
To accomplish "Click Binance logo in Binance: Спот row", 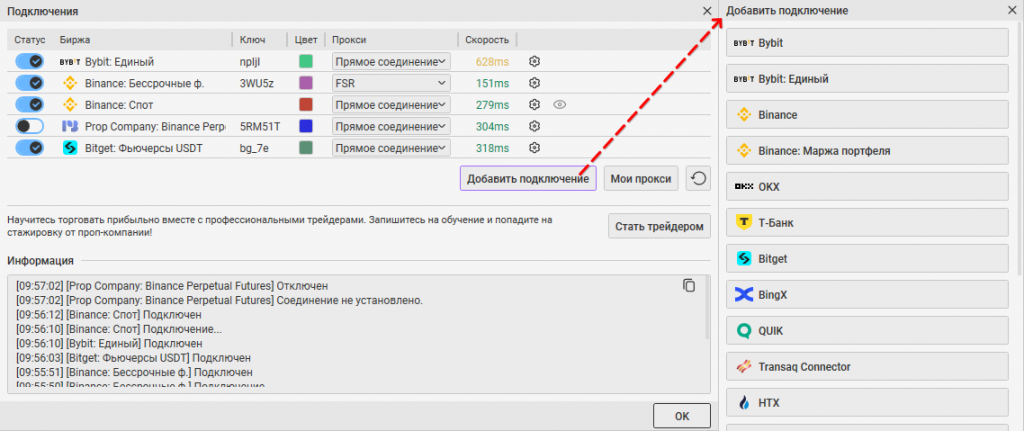I will coord(69,104).
